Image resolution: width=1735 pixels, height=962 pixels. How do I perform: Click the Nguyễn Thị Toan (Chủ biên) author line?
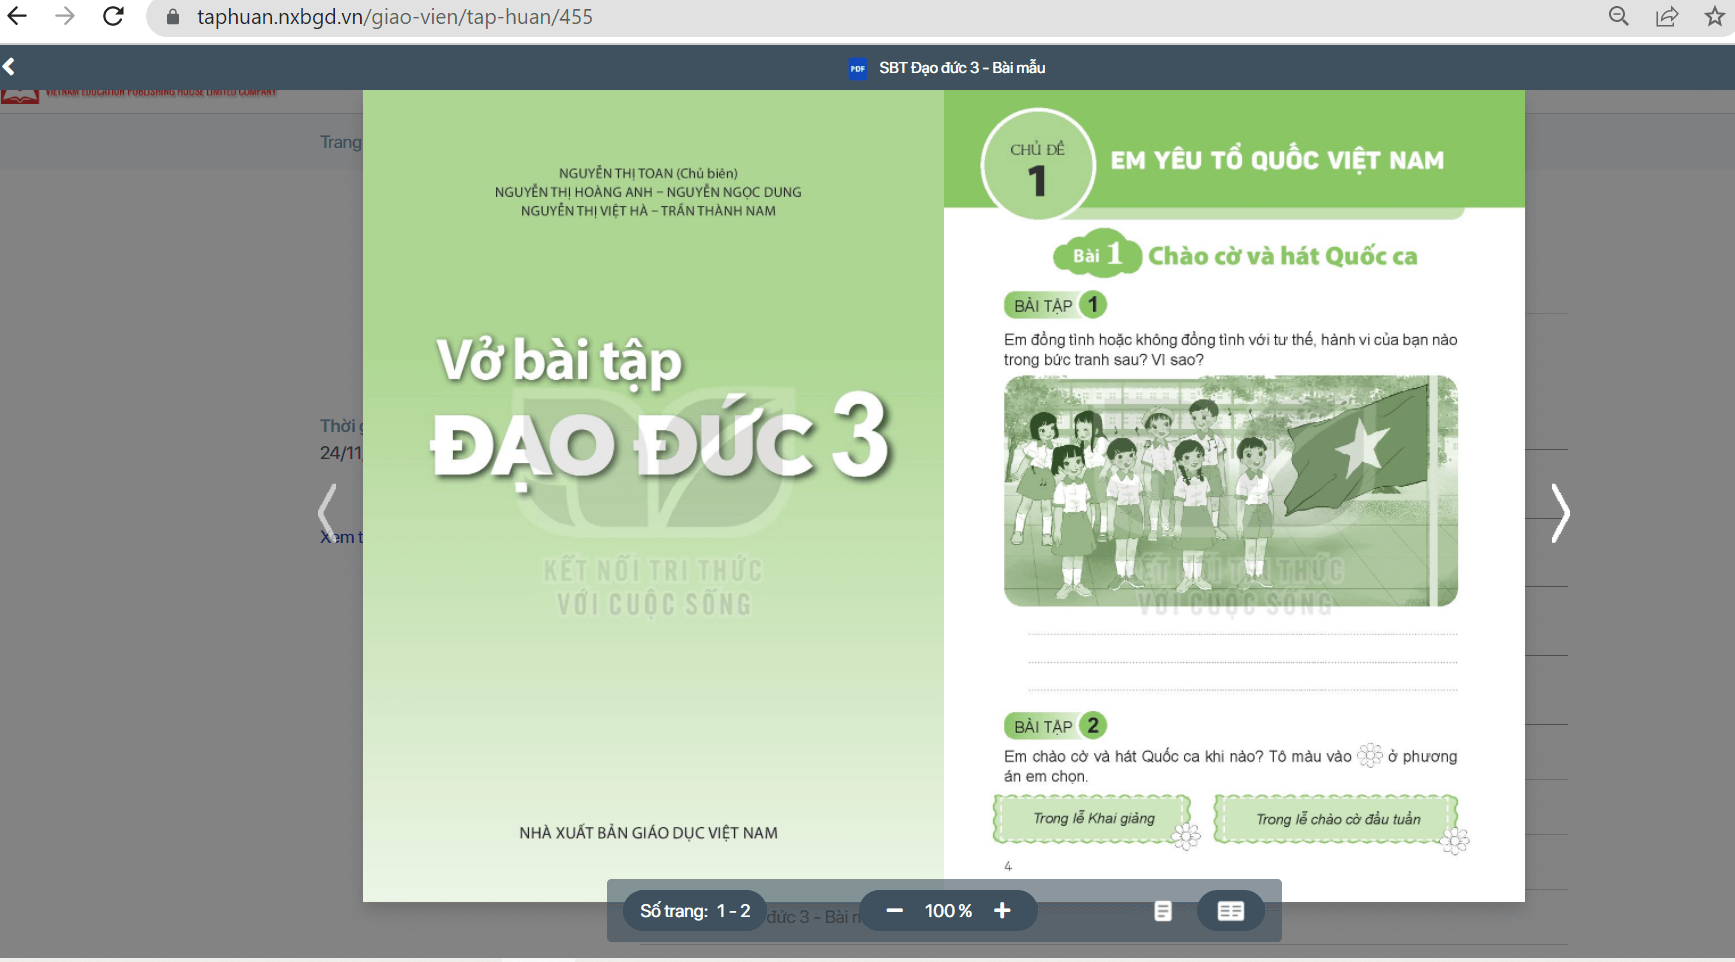click(x=648, y=173)
